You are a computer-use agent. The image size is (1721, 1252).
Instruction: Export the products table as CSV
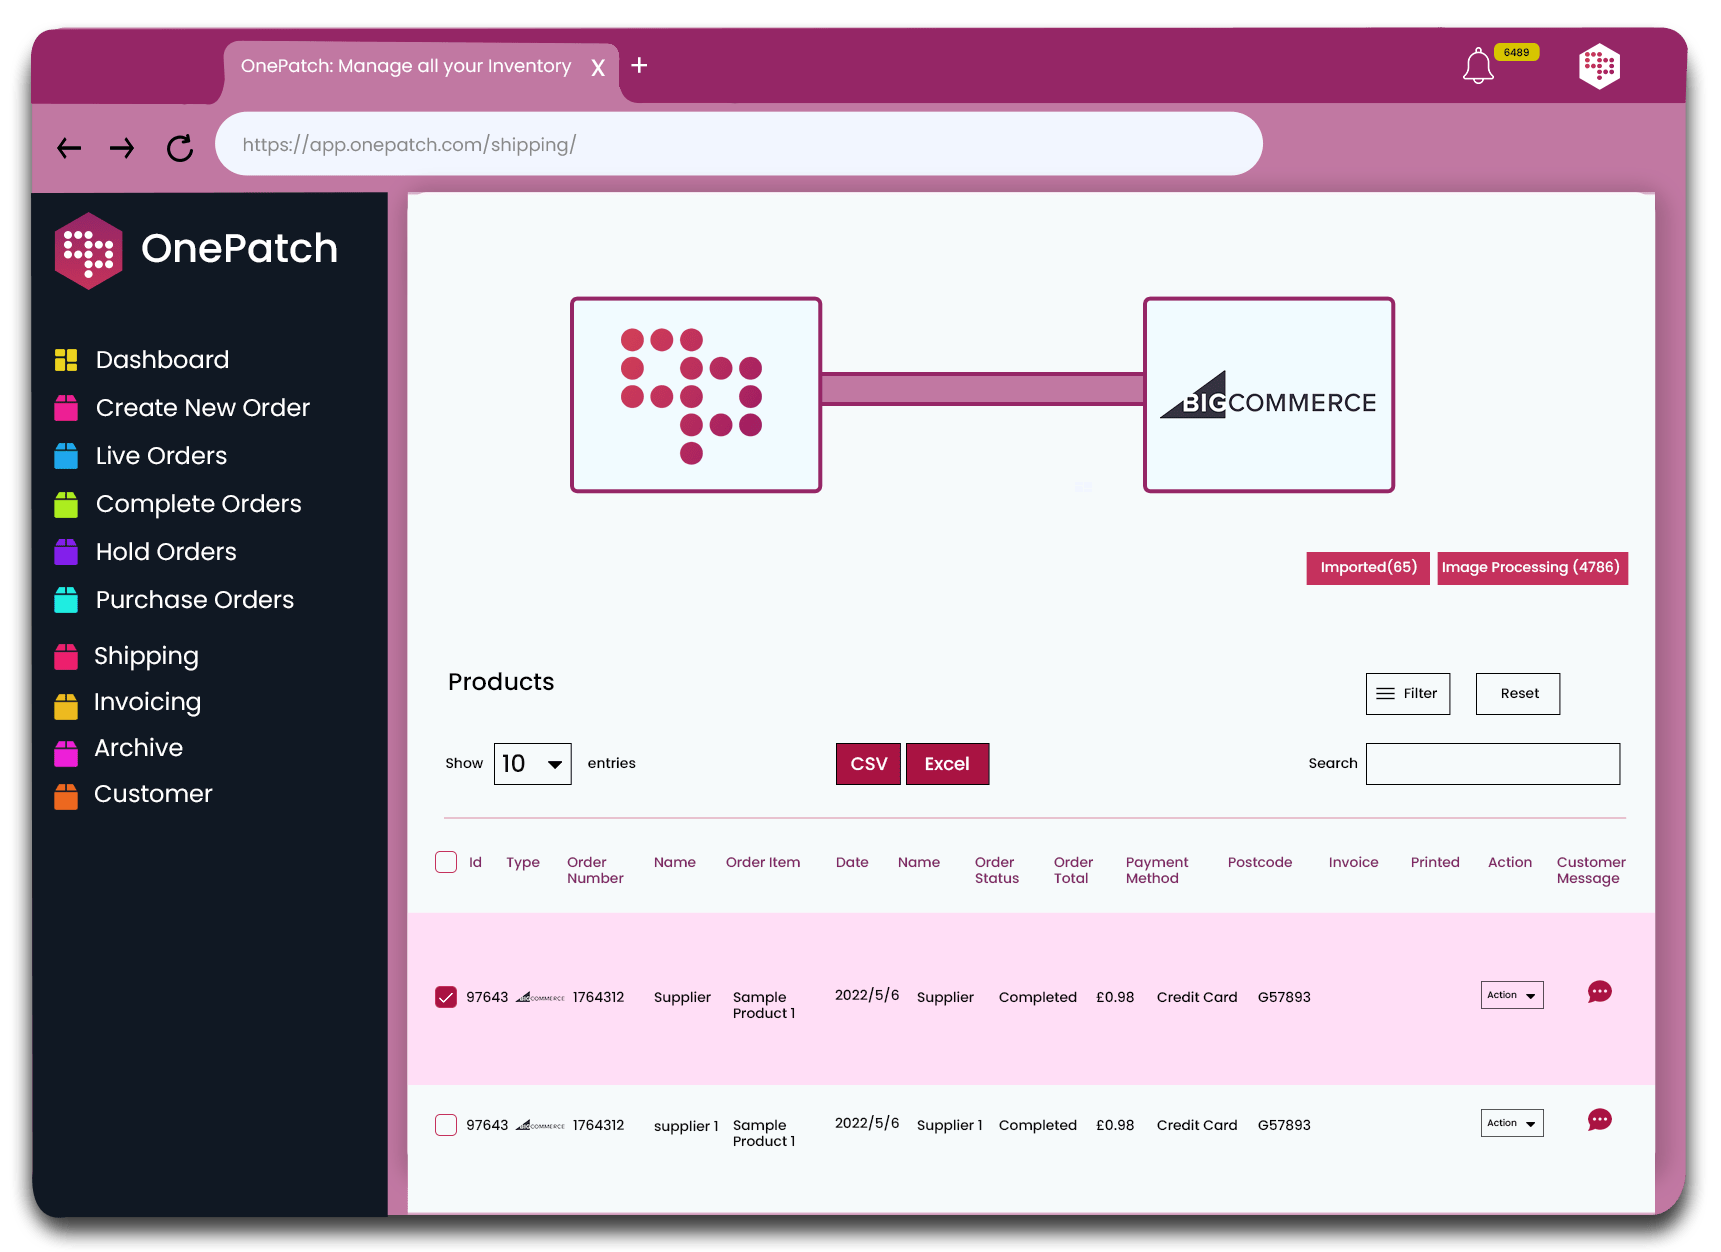[867, 763]
